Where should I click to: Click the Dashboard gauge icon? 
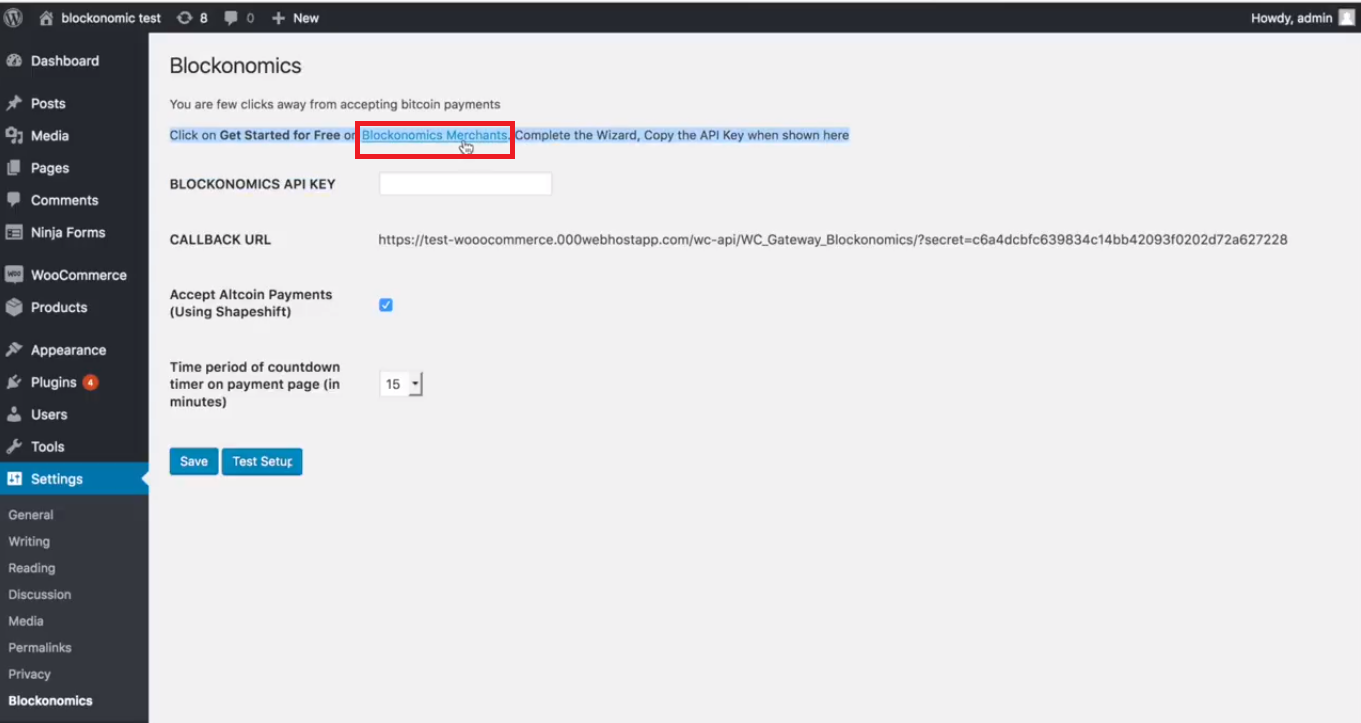tap(14, 61)
